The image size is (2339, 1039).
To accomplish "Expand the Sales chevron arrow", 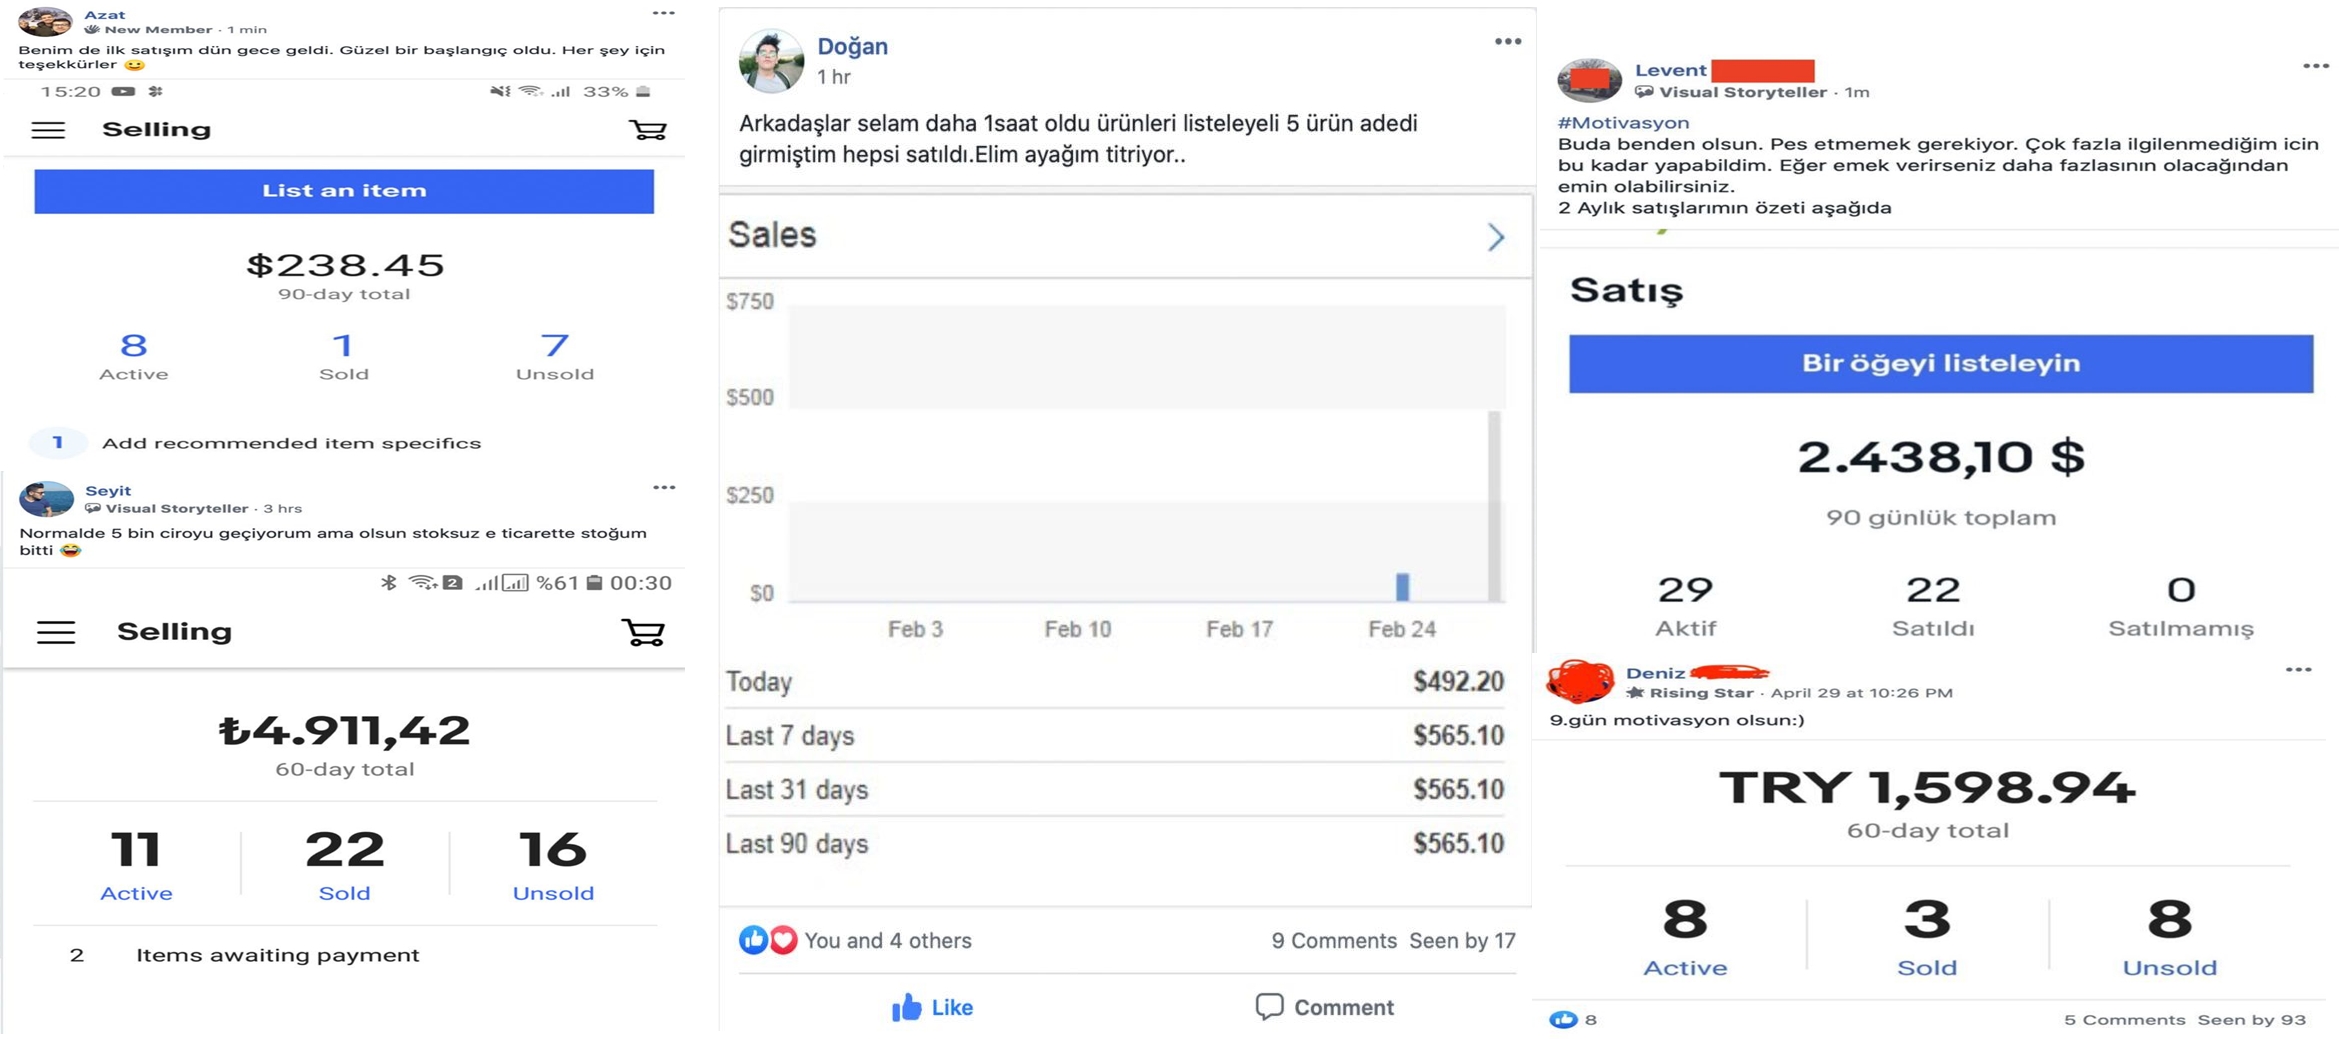I will [x=1496, y=237].
